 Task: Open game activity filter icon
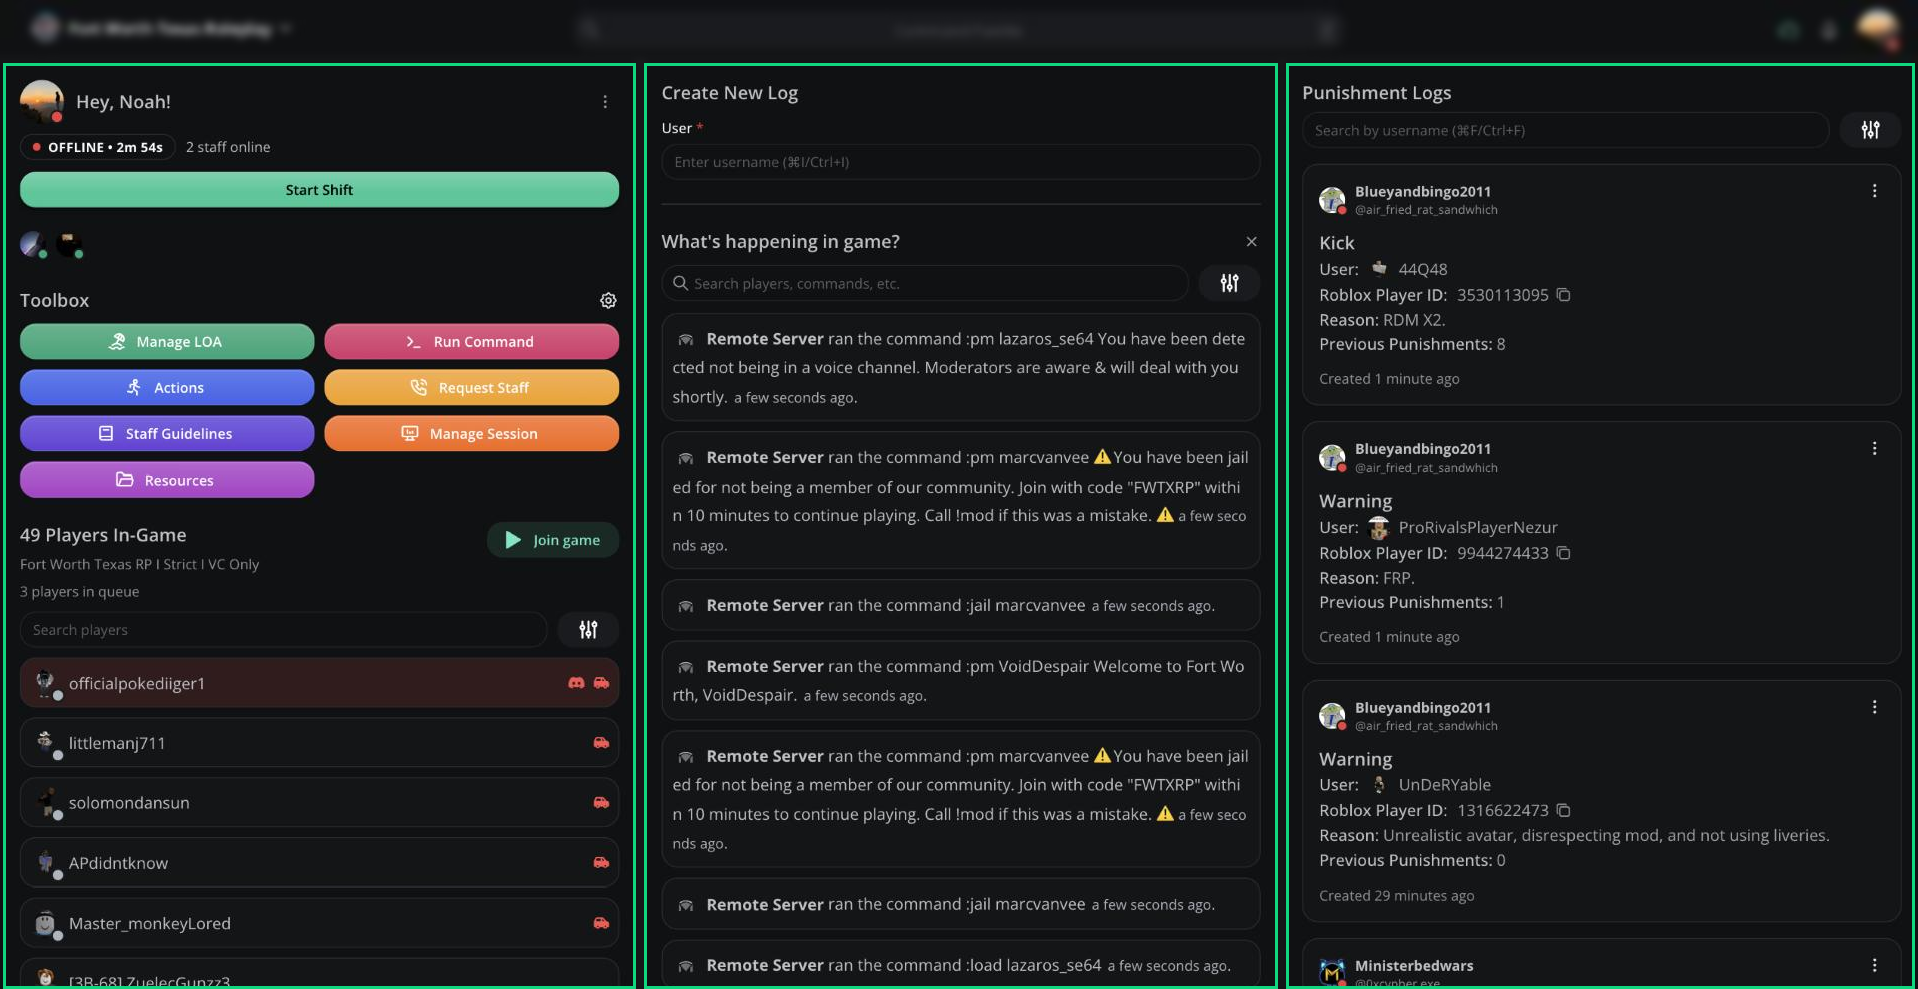coord(1229,283)
